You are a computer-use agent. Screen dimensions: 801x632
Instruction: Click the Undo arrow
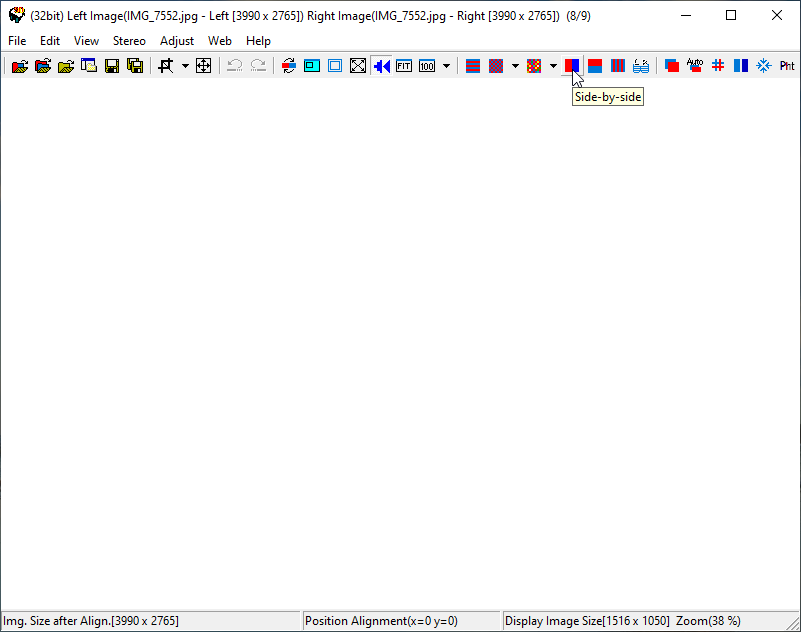pos(234,66)
